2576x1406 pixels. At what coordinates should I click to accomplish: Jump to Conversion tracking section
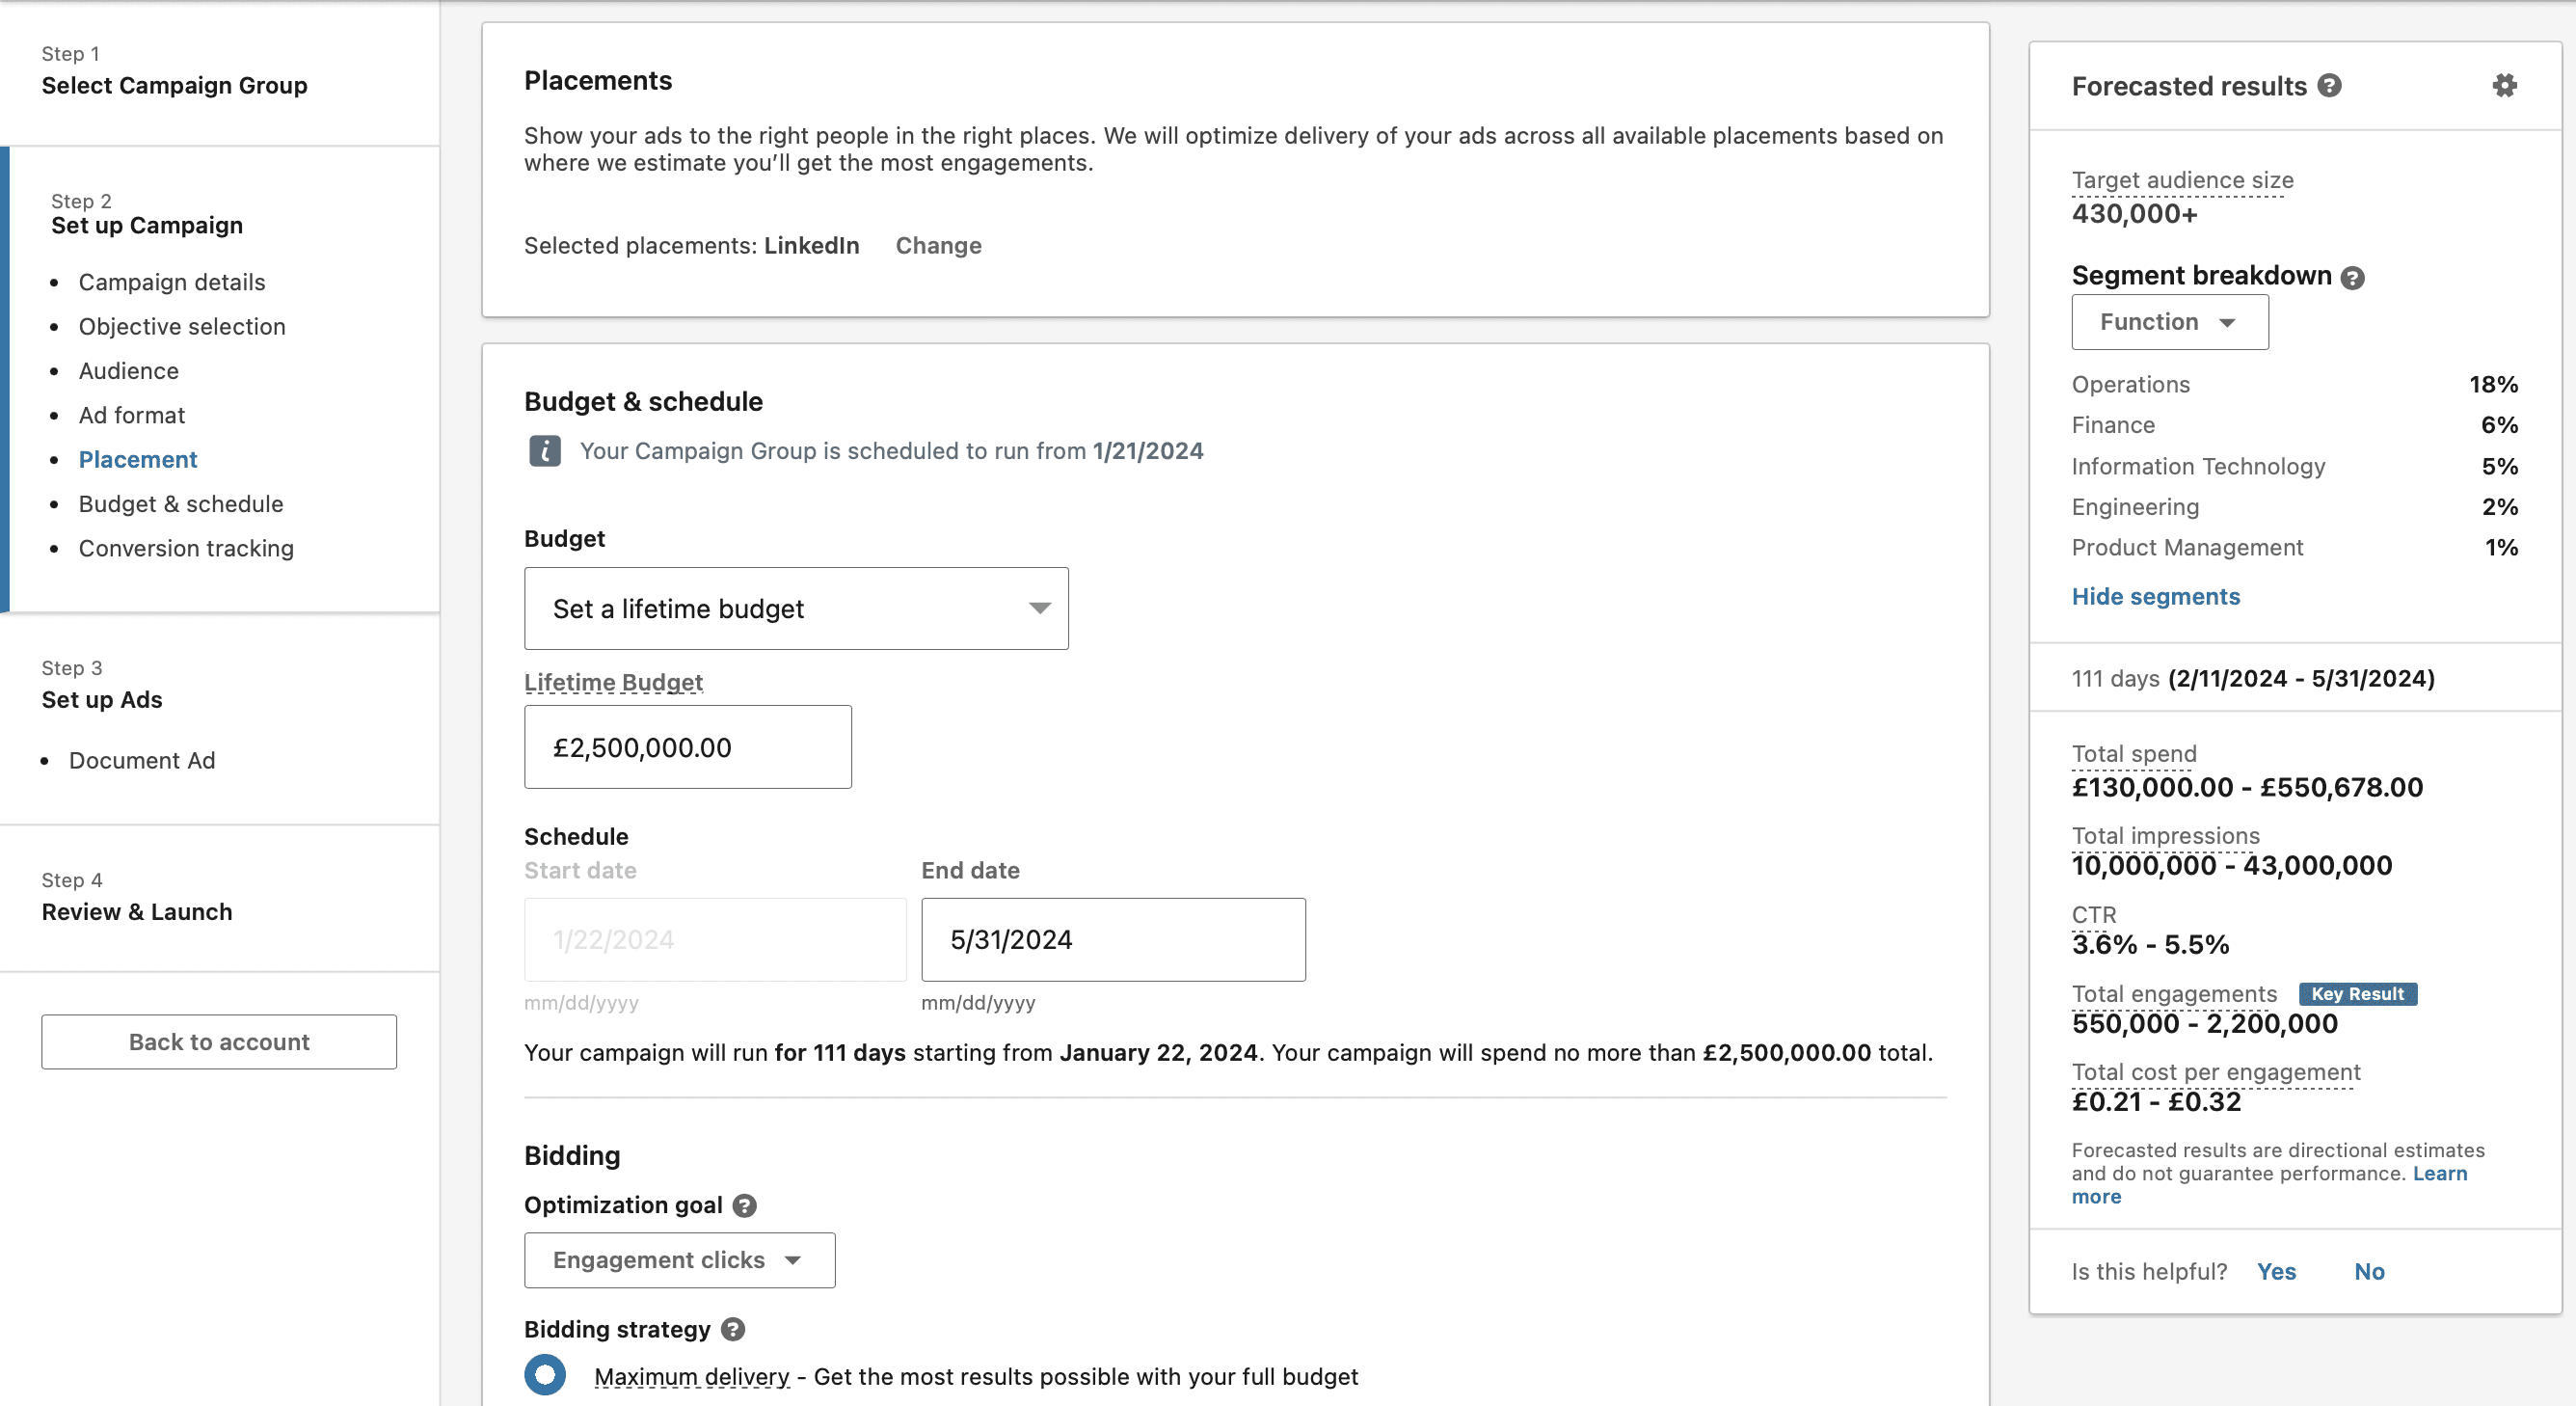click(x=186, y=548)
